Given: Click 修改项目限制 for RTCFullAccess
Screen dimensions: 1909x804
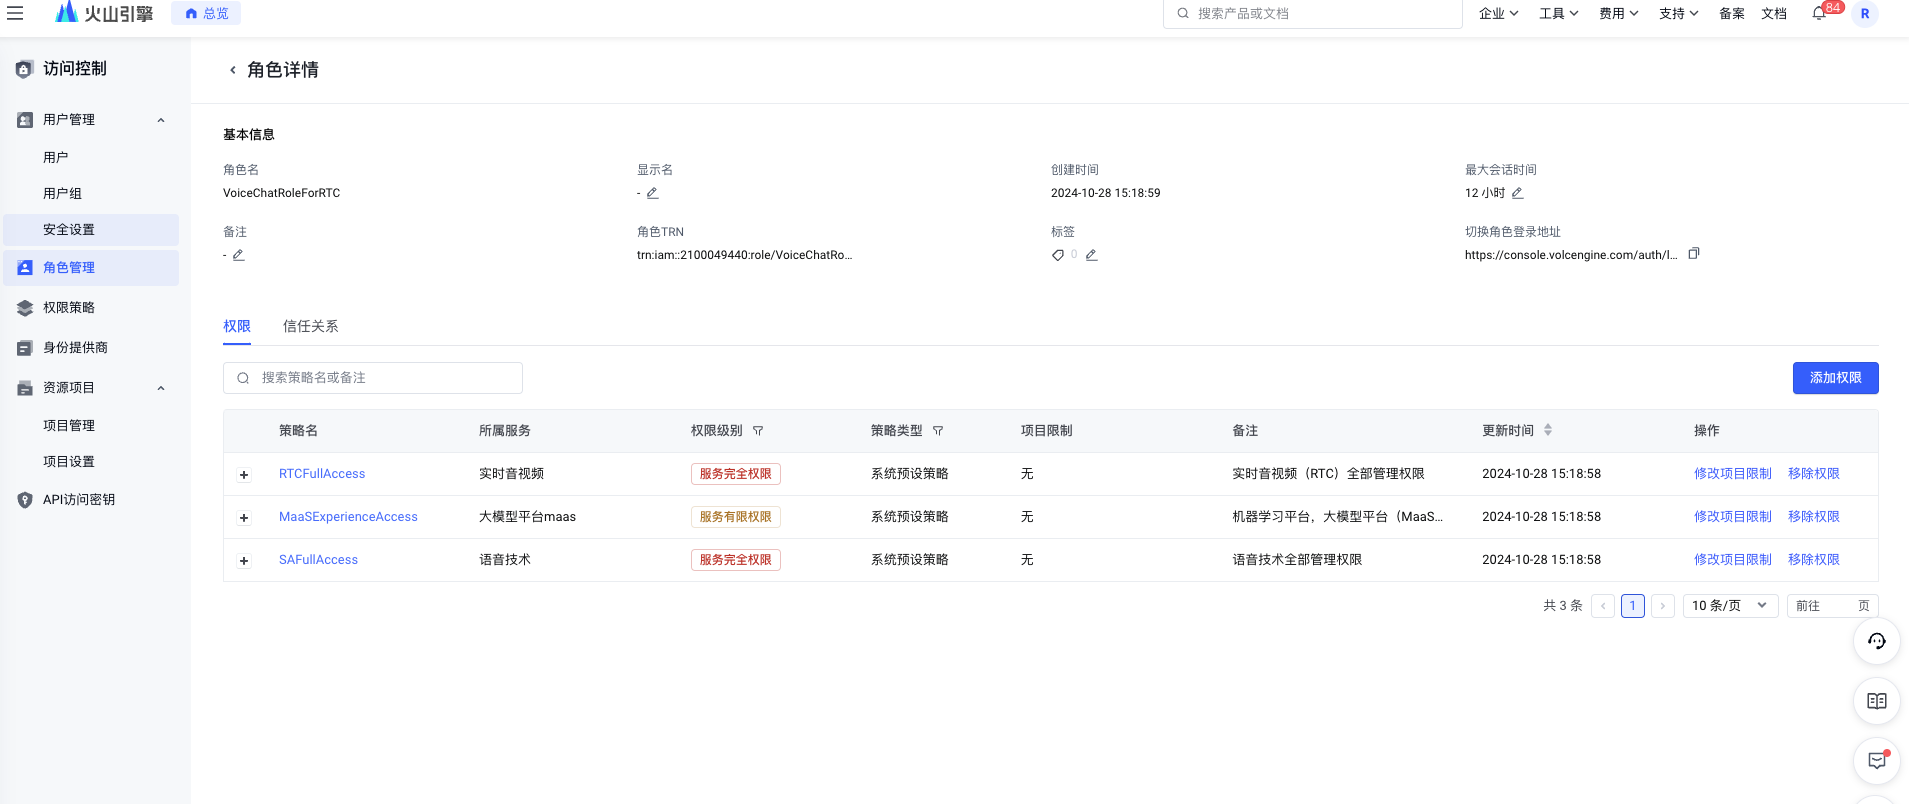Looking at the screenshot, I should pyautogui.click(x=1732, y=474).
